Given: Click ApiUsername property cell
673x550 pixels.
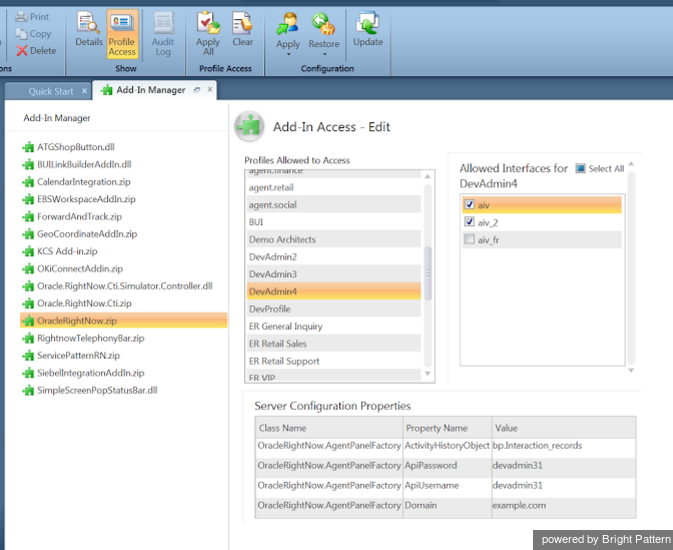Looking at the screenshot, I should pyautogui.click(x=447, y=486).
